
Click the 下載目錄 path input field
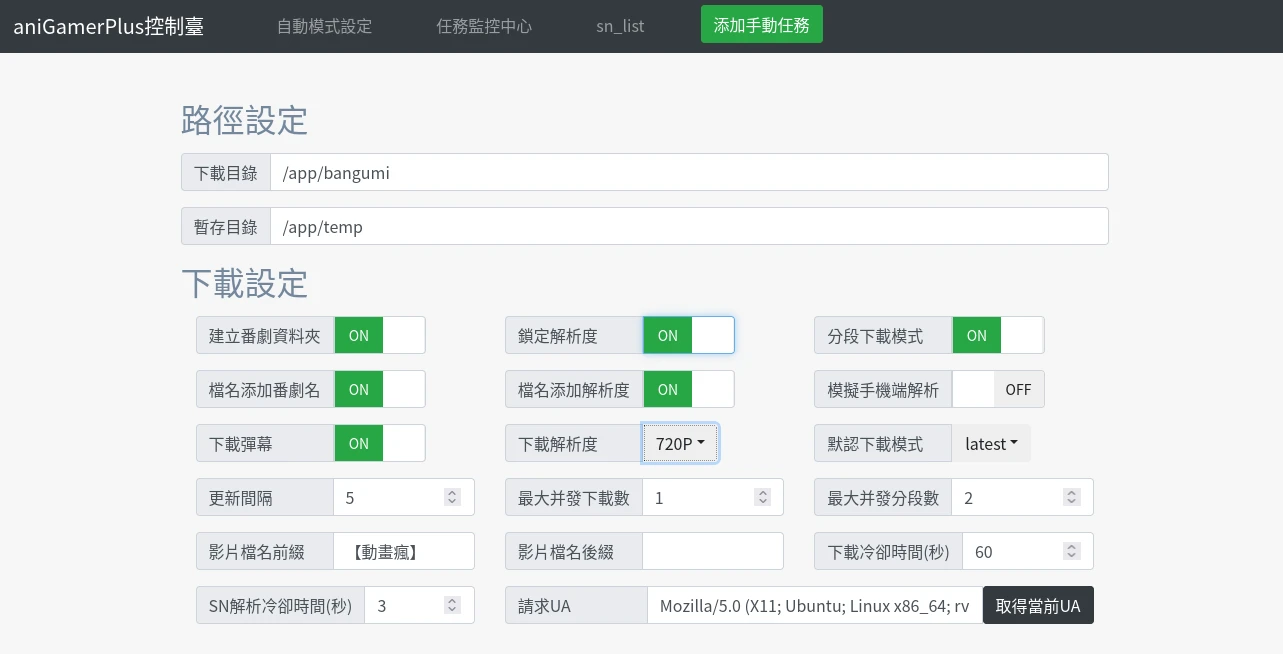tap(688, 173)
